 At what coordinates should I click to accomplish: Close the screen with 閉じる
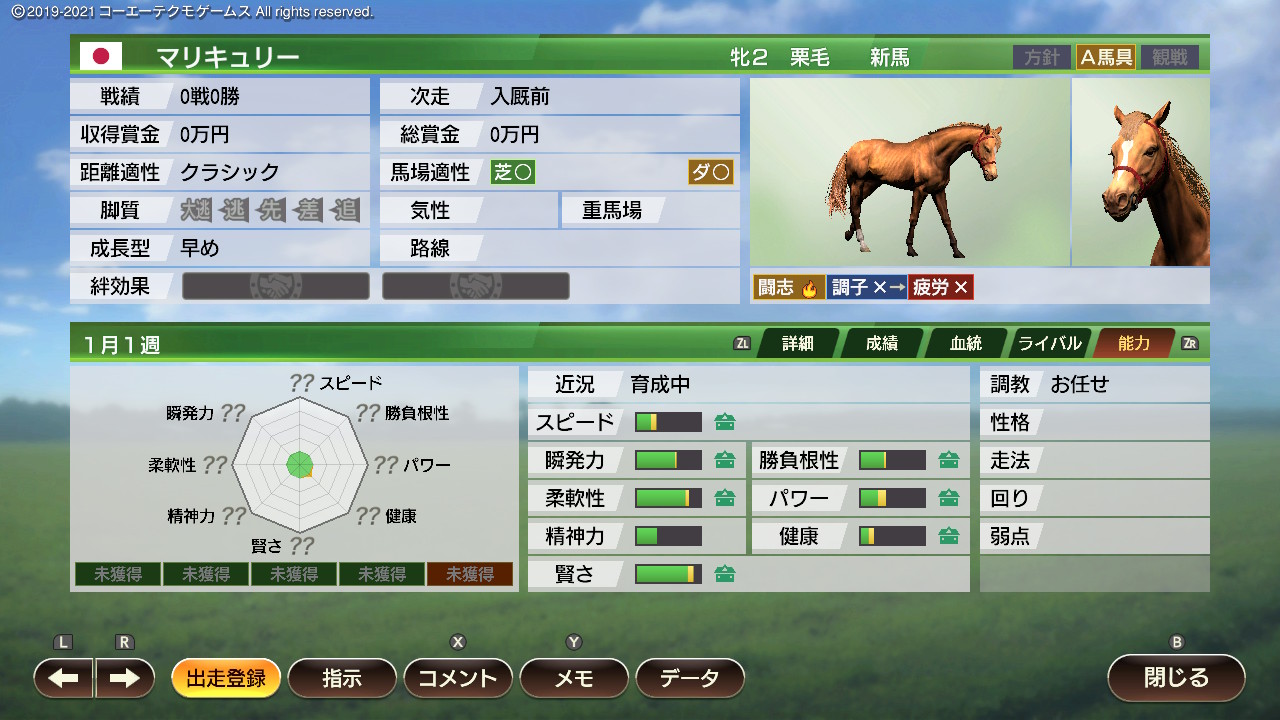(x=1177, y=677)
